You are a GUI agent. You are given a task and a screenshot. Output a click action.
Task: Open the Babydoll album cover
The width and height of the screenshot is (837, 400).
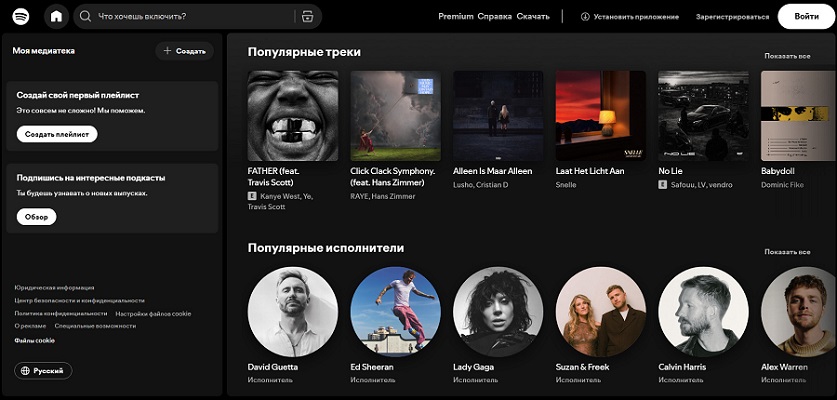point(799,116)
